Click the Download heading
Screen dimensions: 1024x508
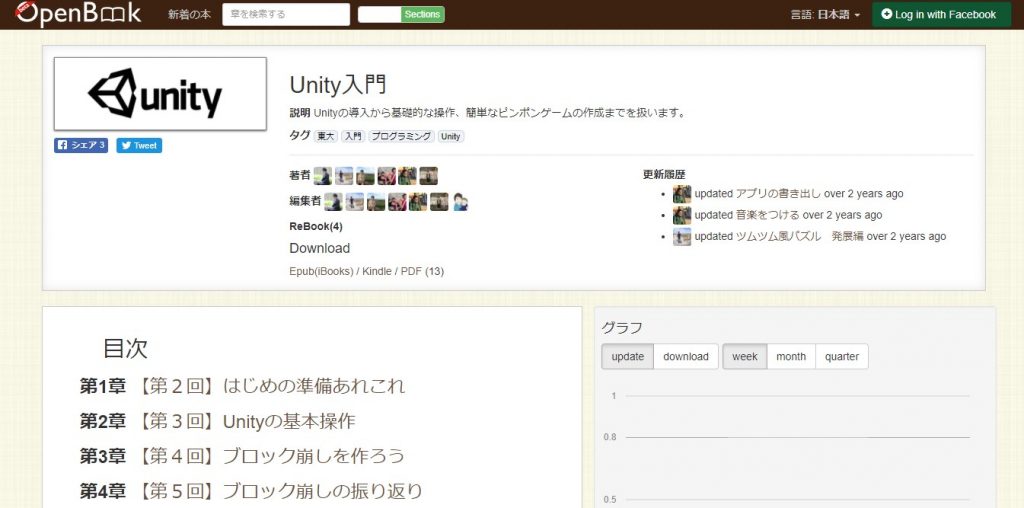coord(320,248)
